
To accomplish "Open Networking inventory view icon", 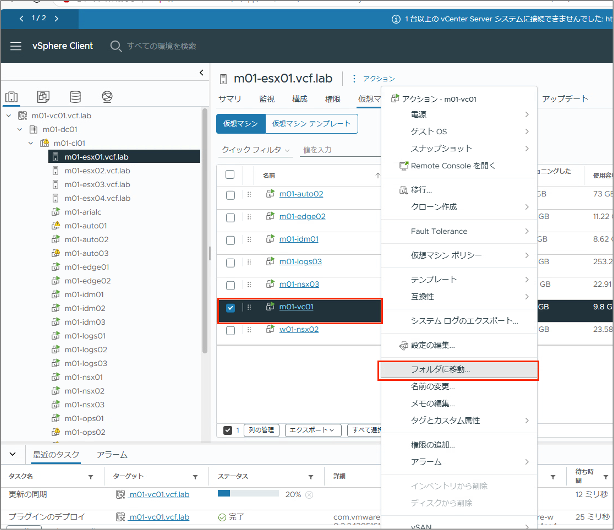I will (107, 96).
